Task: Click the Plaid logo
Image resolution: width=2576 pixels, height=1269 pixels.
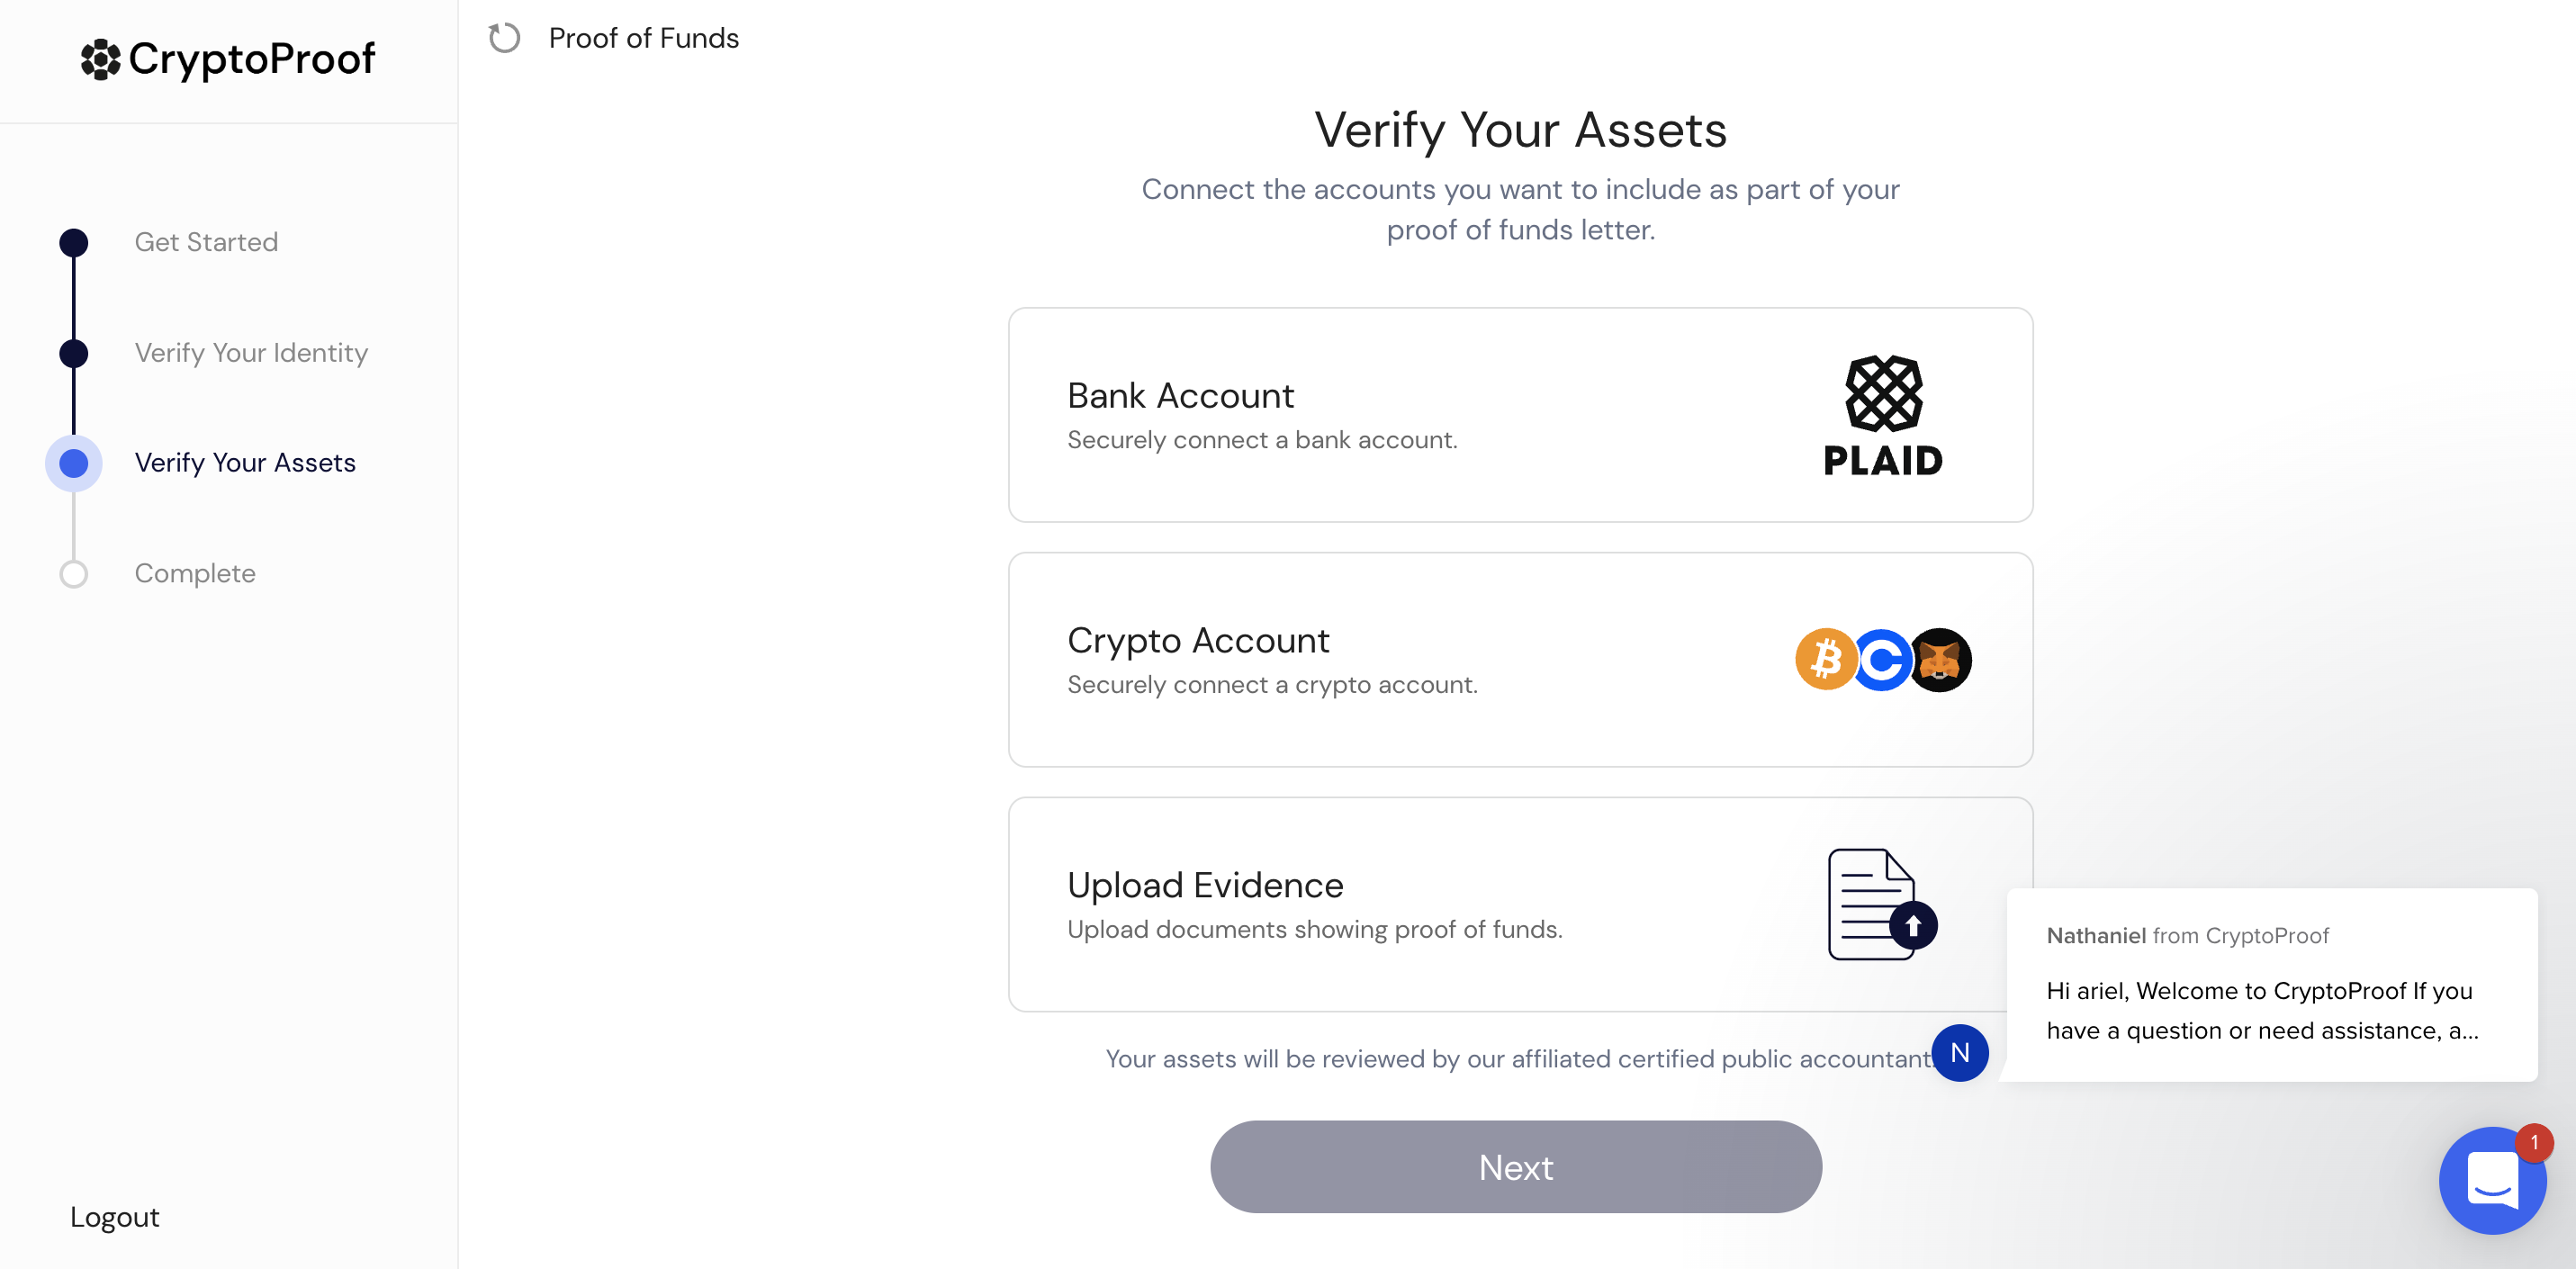Action: (1883, 415)
